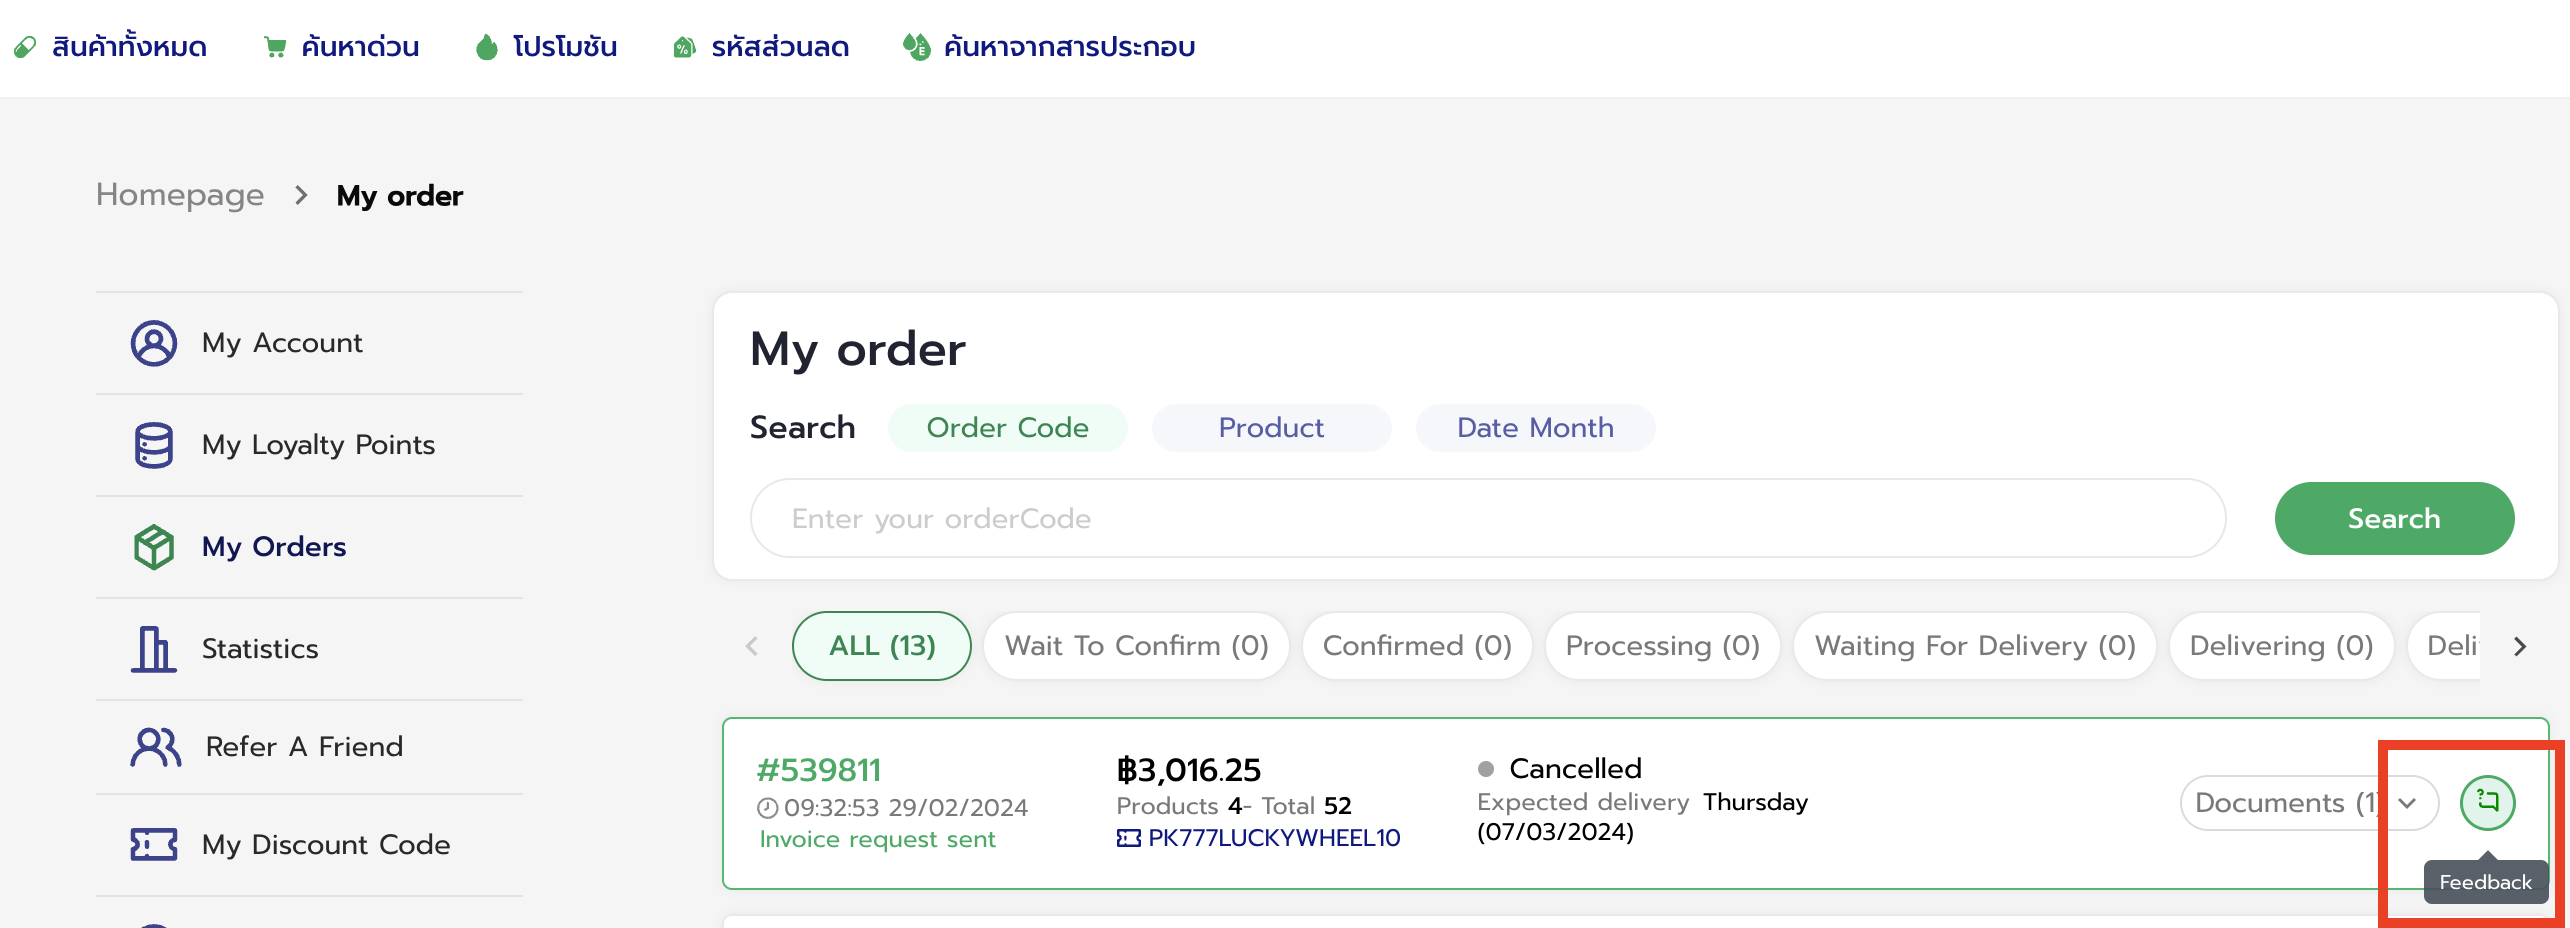Switch to the Wait To Confirm (0) tab
Viewport: 2570px width, 928px height.
point(1136,646)
